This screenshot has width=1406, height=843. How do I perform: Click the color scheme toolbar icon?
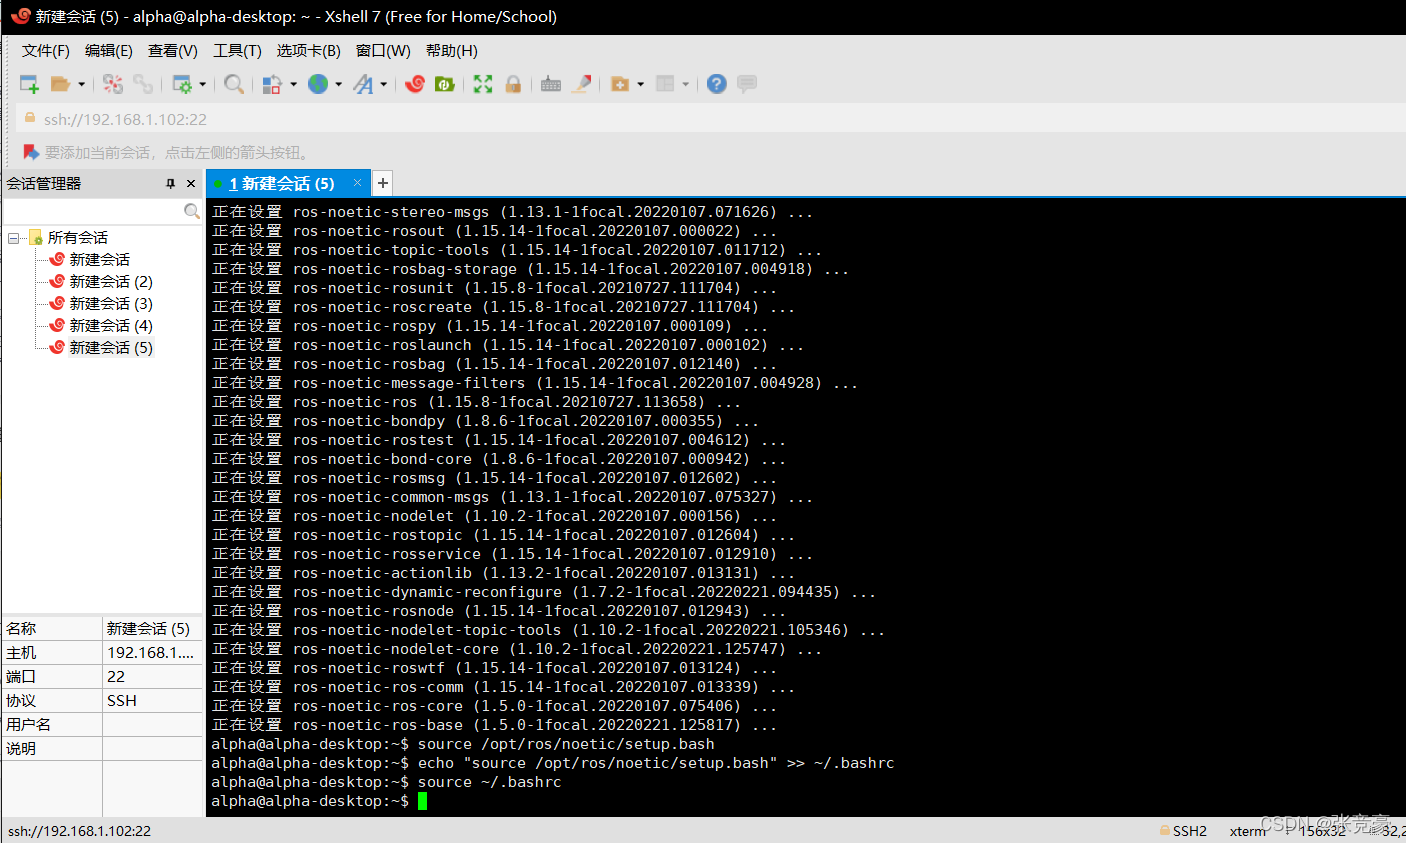tap(272, 84)
